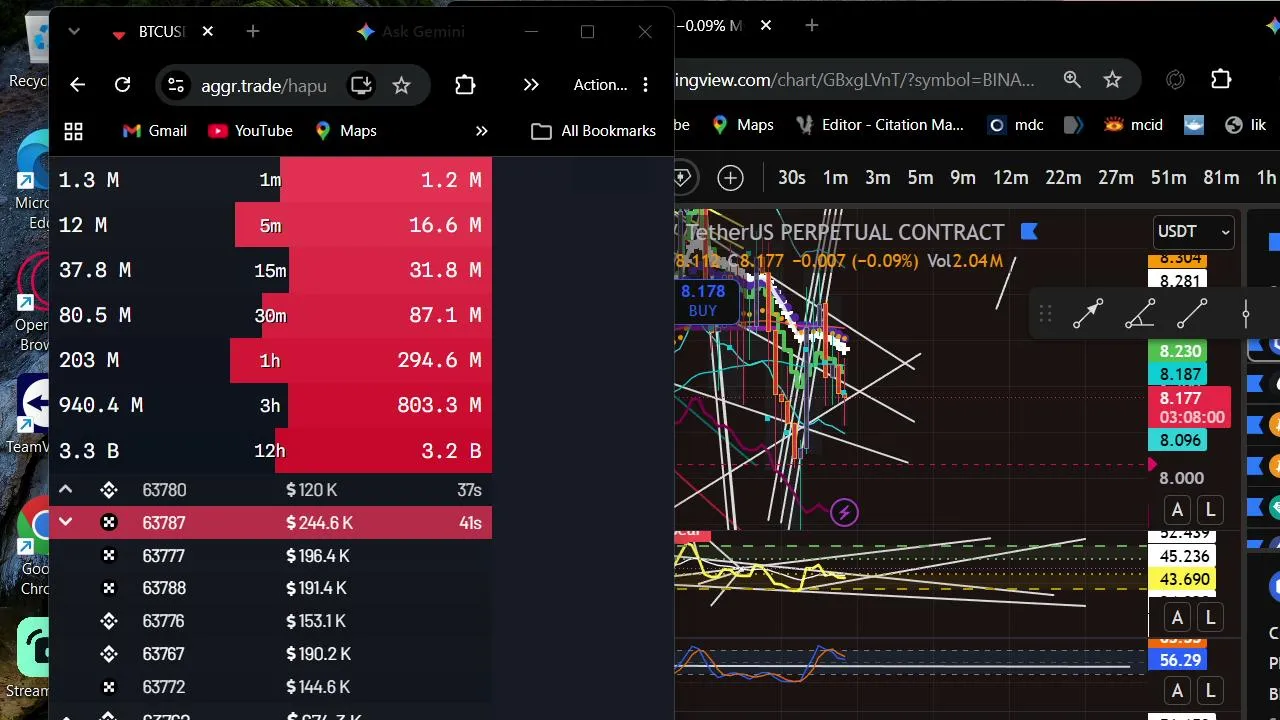
Task: Open the tab search dropdown arrow
Action: tap(74, 32)
